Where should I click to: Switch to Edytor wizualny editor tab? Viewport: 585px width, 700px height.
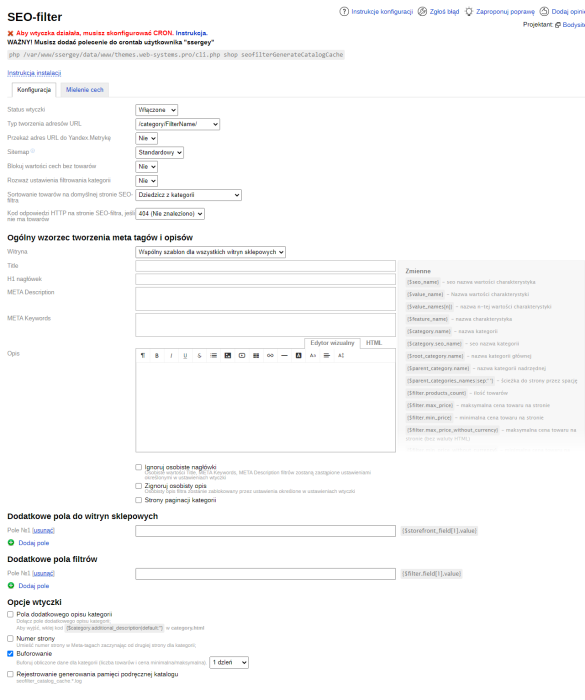point(332,343)
